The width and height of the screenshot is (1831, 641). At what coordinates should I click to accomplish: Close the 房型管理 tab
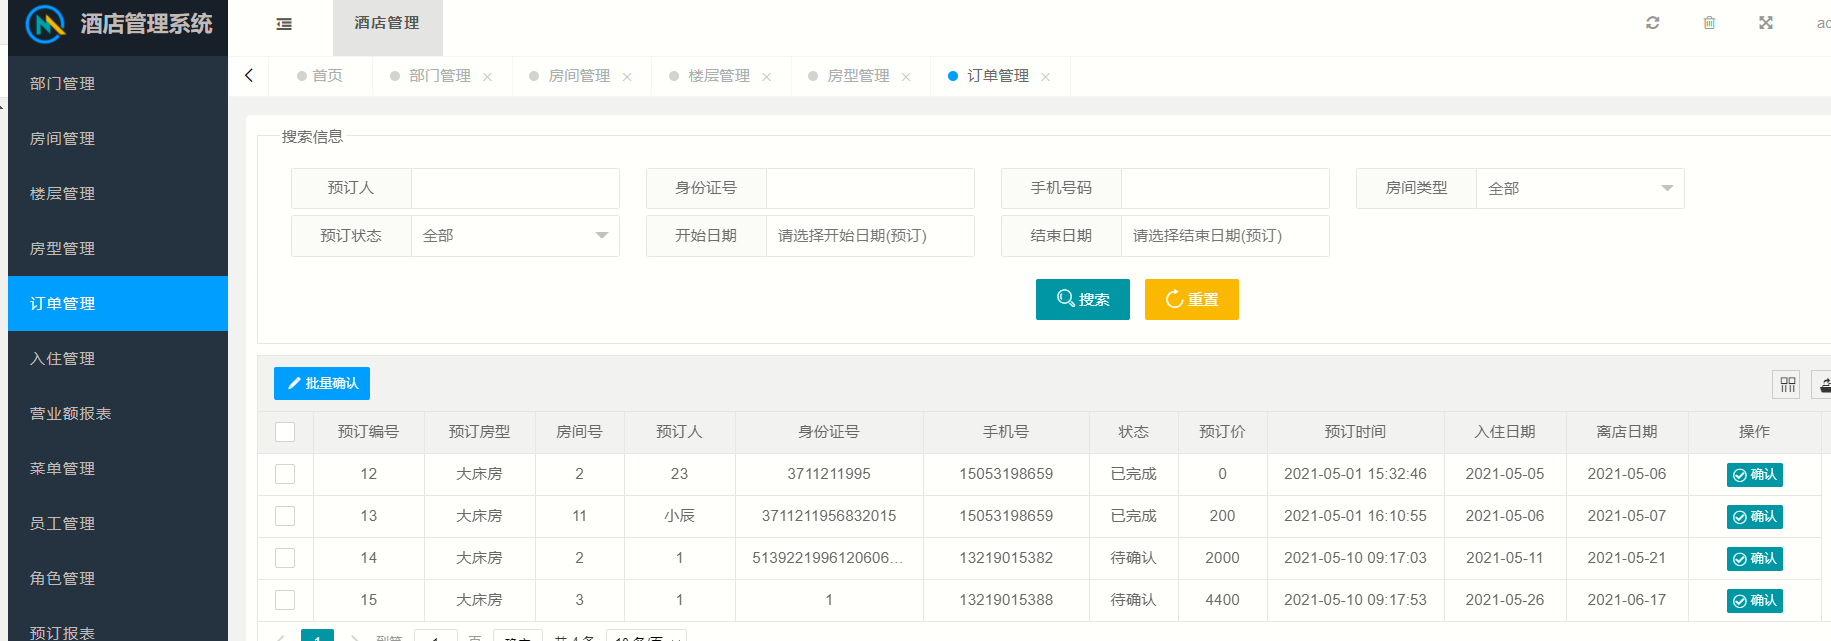coord(906,77)
